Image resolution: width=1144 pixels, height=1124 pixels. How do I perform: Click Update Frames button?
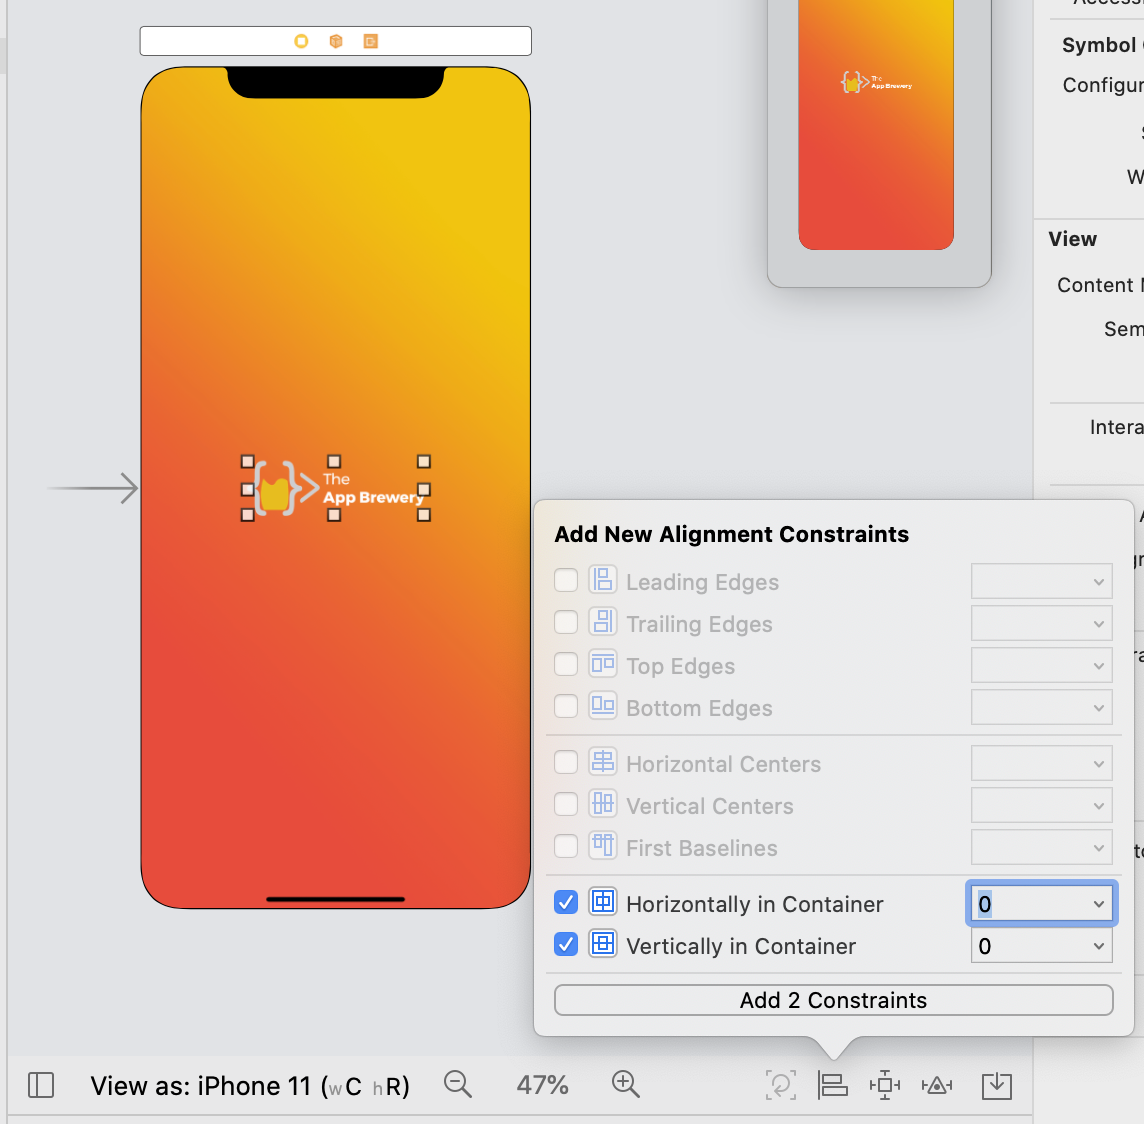point(781,1085)
